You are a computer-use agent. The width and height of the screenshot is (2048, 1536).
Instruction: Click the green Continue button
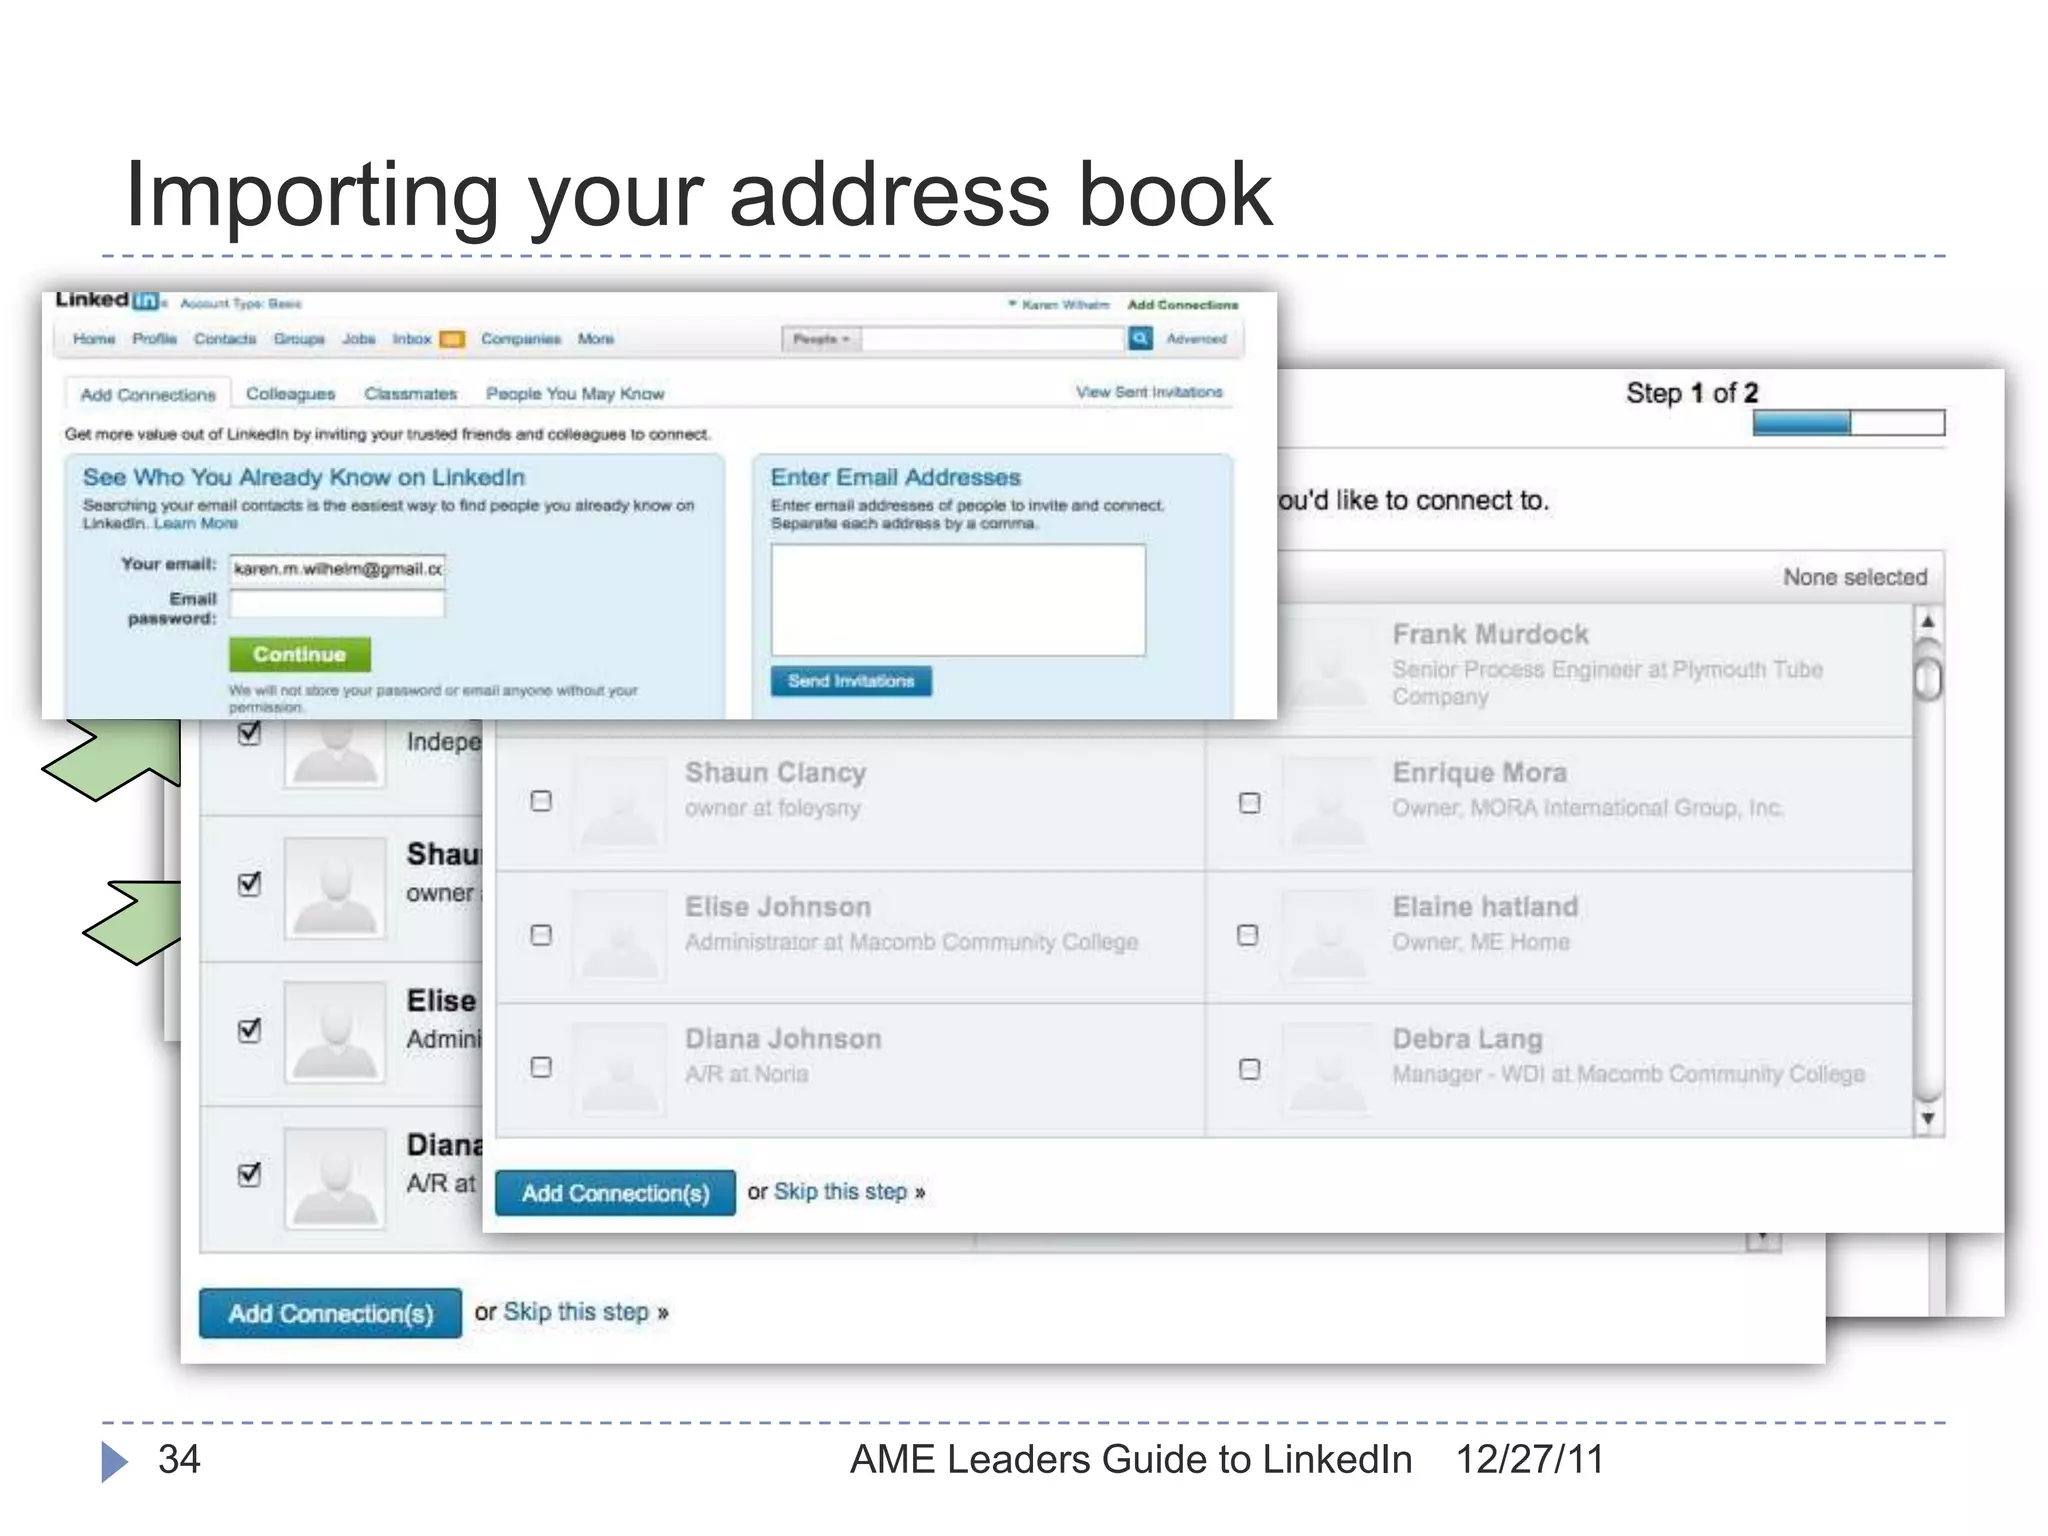tap(300, 655)
